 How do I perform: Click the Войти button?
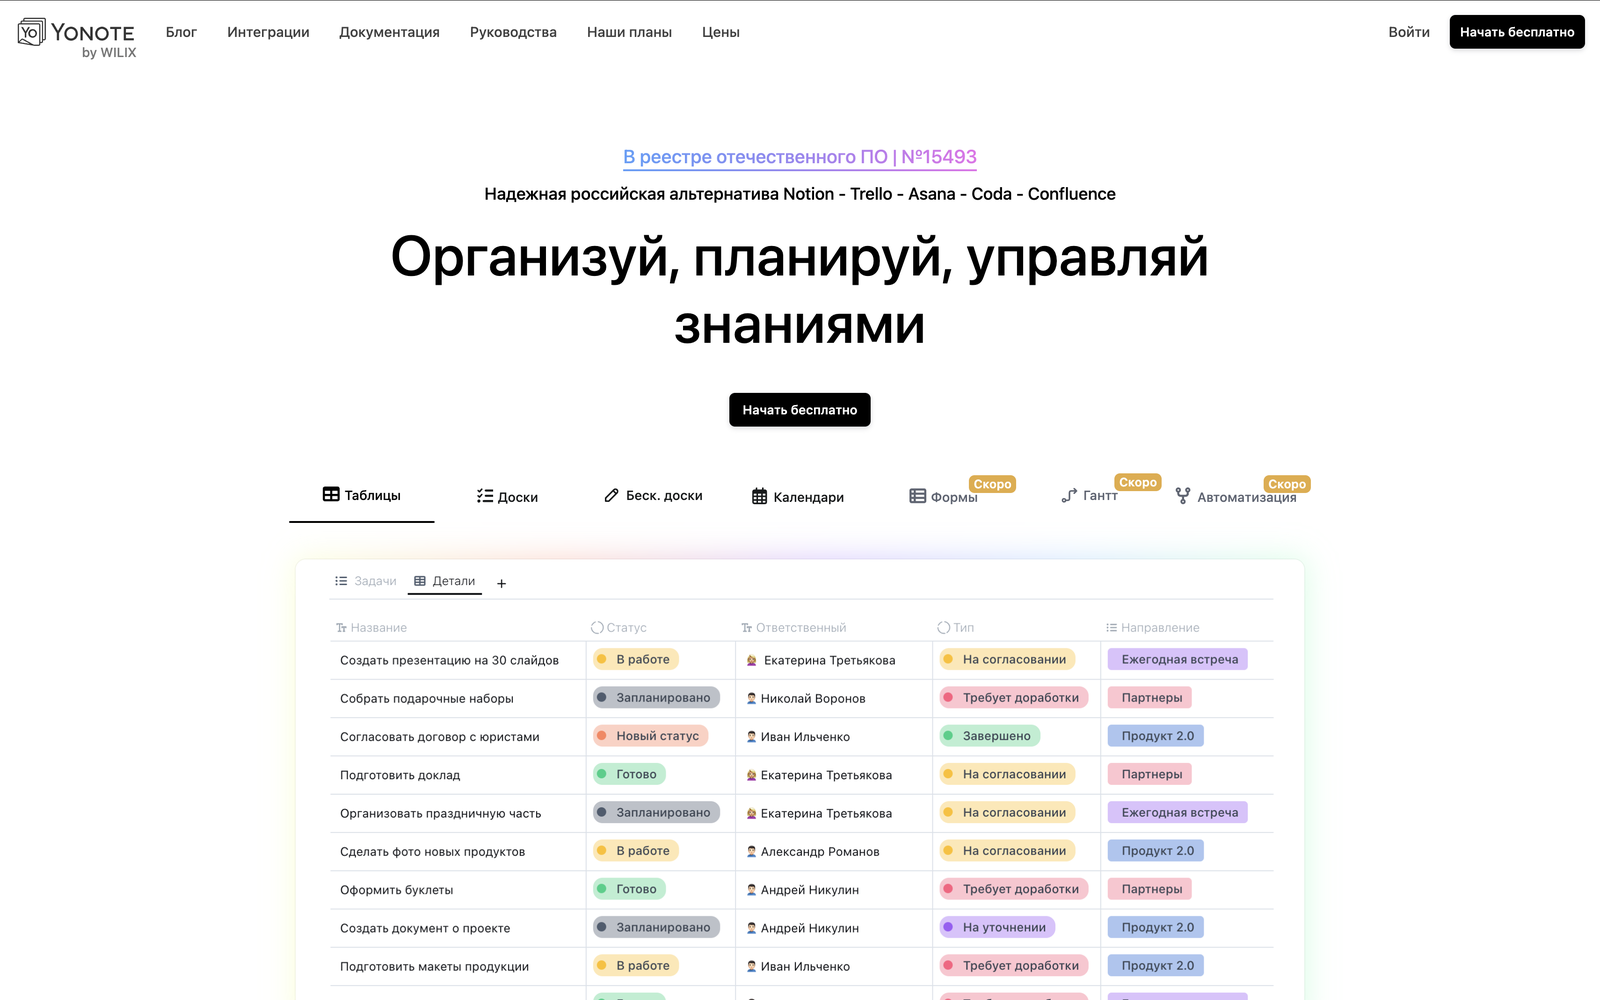(x=1409, y=32)
